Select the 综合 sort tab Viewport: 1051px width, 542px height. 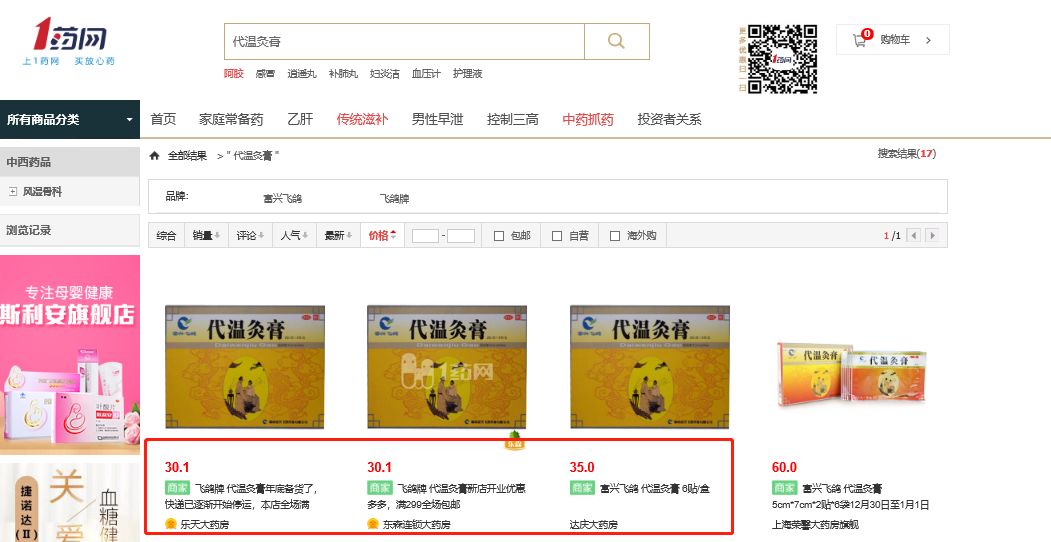click(166, 235)
